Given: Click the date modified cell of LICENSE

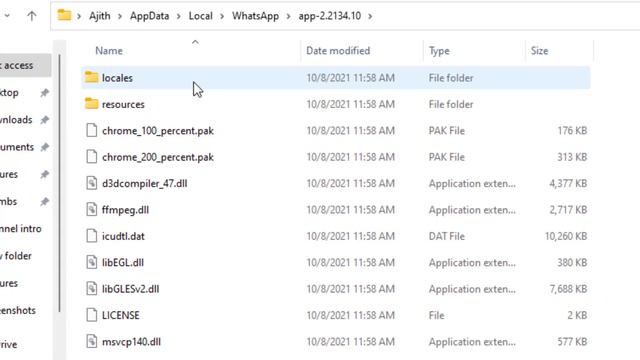Looking at the screenshot, I should (351, 315).
